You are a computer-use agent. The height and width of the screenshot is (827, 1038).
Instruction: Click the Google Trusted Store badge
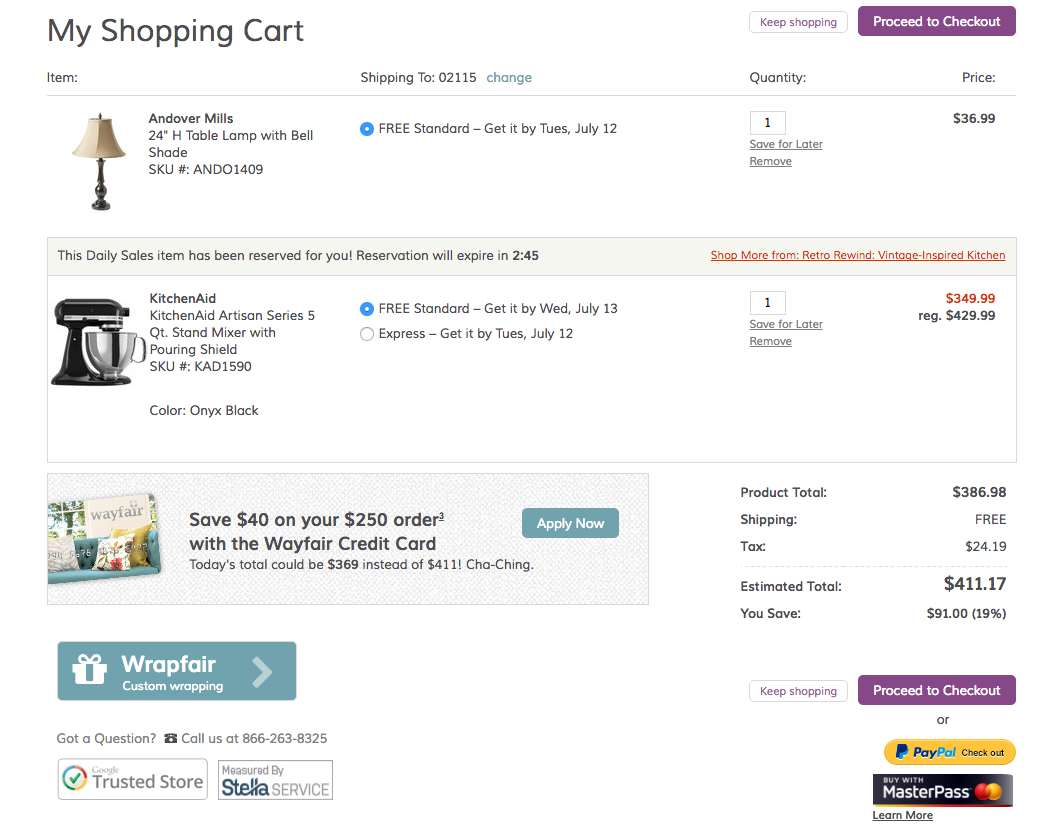(132, 780)
